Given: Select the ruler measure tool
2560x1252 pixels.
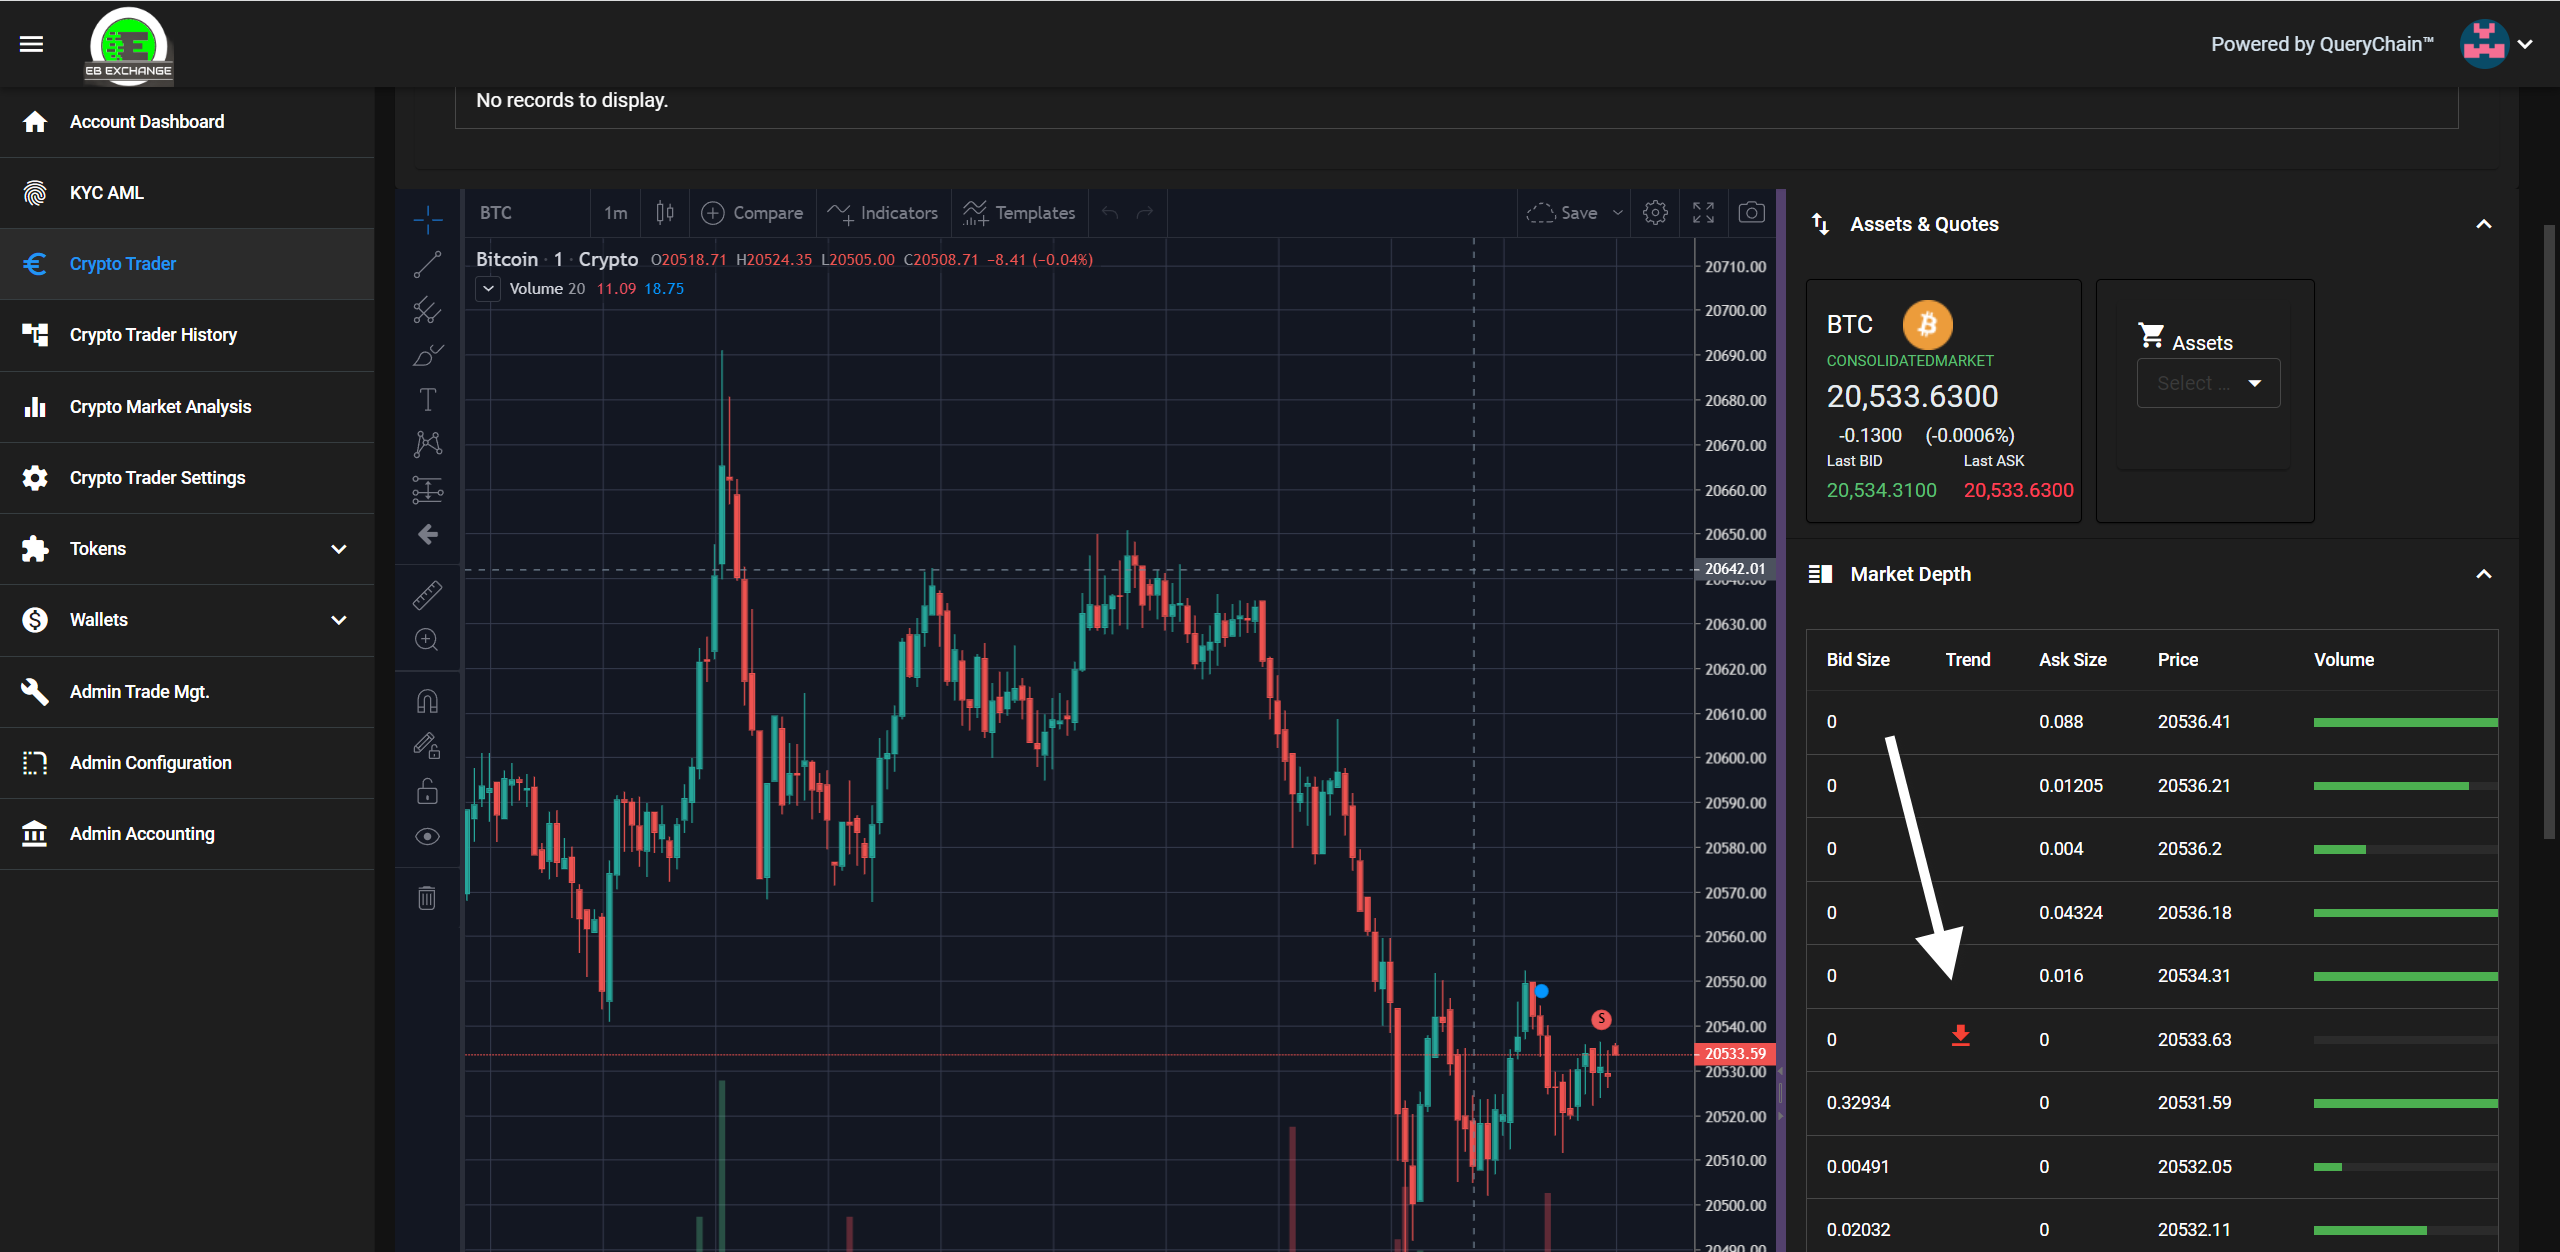Looking at the screenshot, I should (428, 595).
